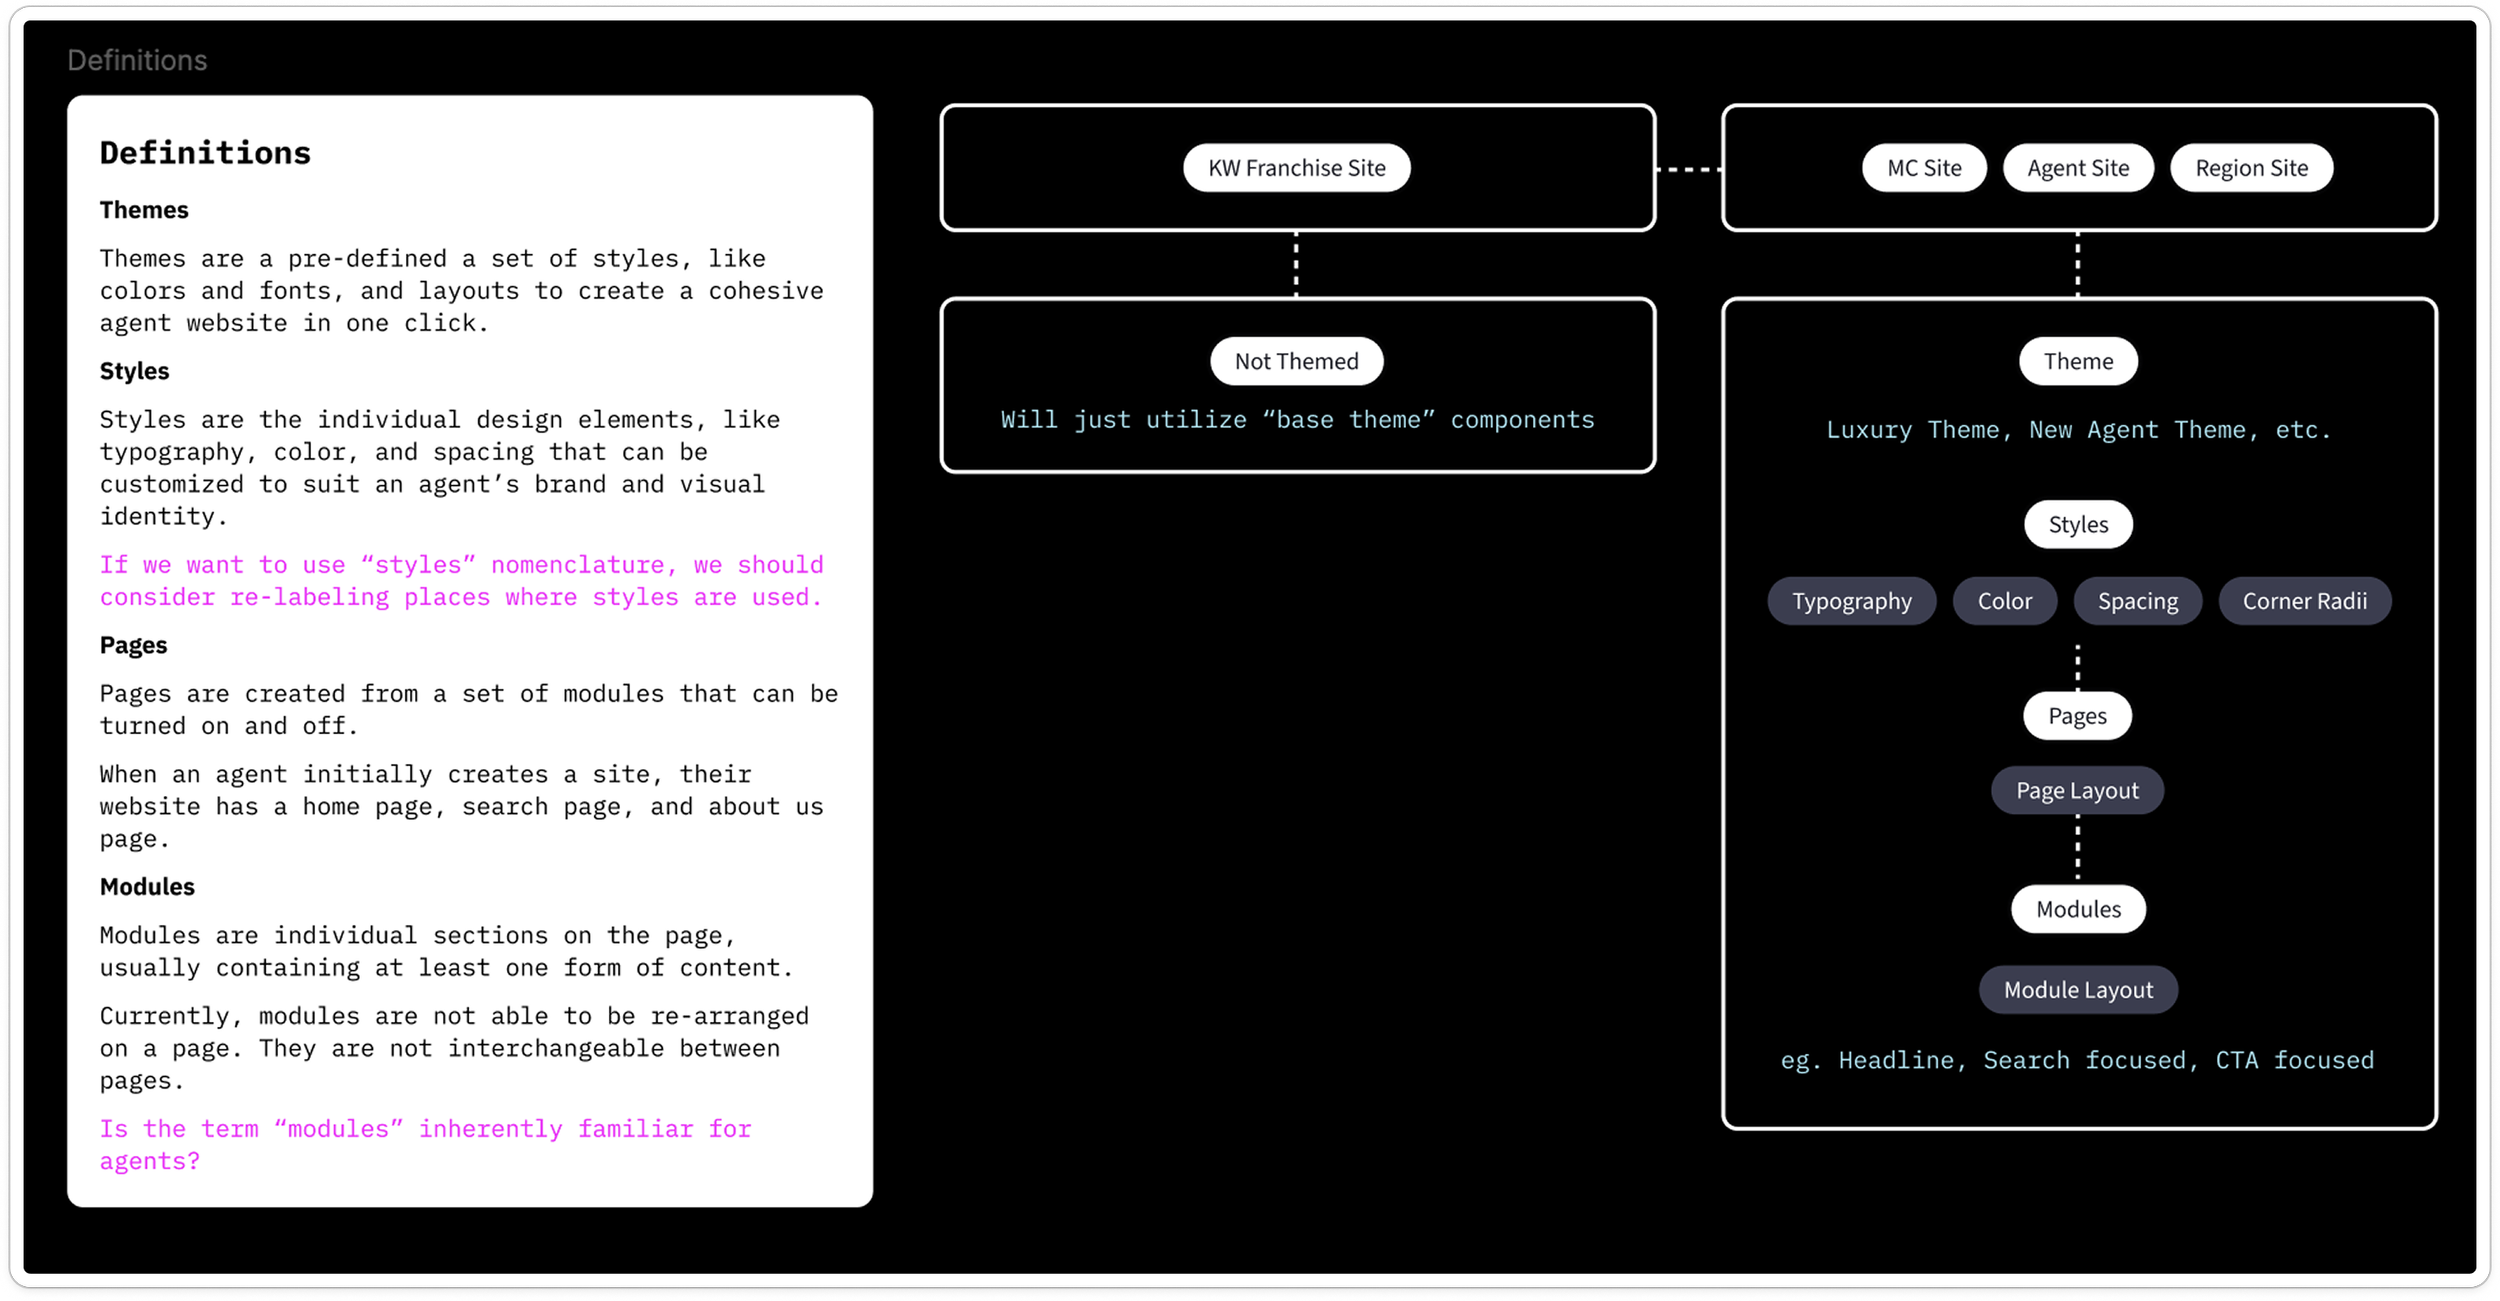Click the MC Site pill
The height and width of the screenshot is (1301, 2500).
[x=1924, y=168]
